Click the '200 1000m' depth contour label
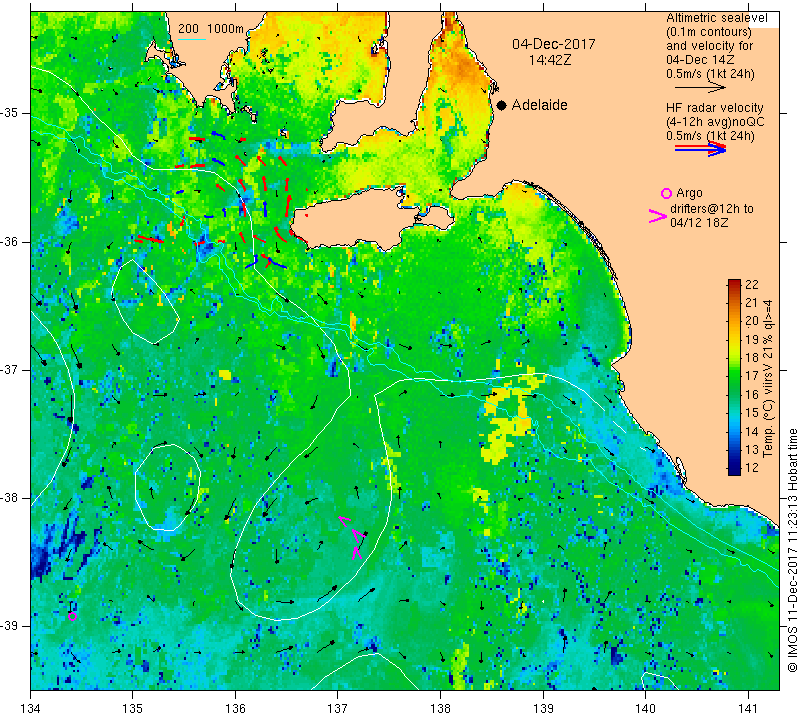This screenshot has height=720, width=800. [211, 29]
